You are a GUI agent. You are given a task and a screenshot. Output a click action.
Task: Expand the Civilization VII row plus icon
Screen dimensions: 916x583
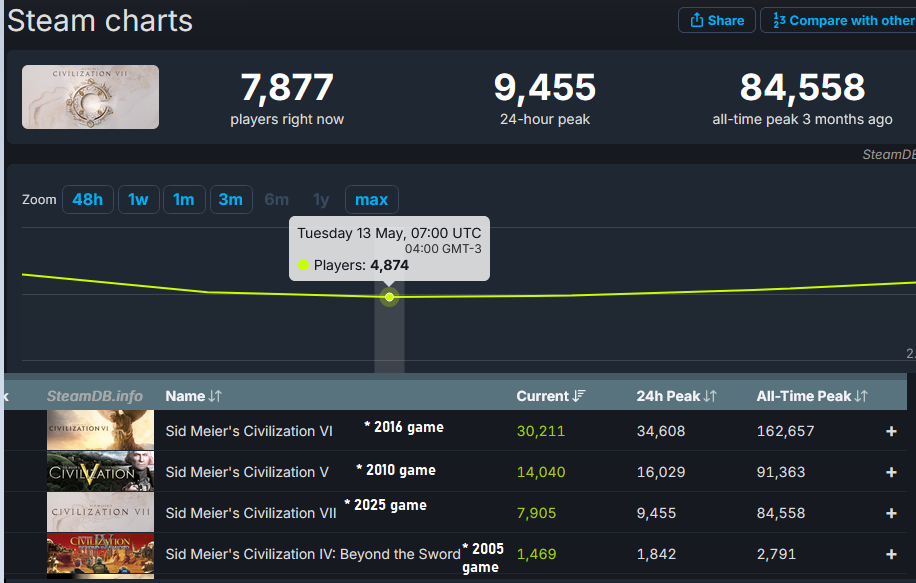[x=891, y=513]
